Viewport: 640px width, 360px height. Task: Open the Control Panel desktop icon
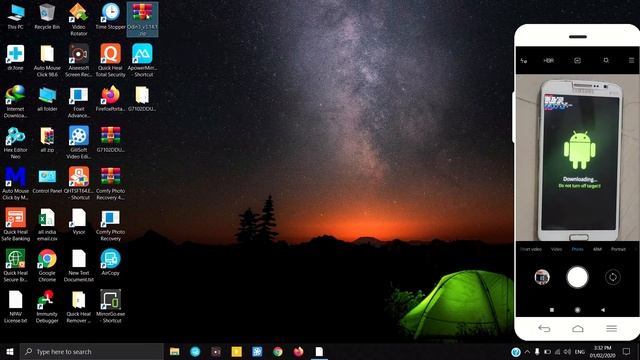(x=47, y=180)
